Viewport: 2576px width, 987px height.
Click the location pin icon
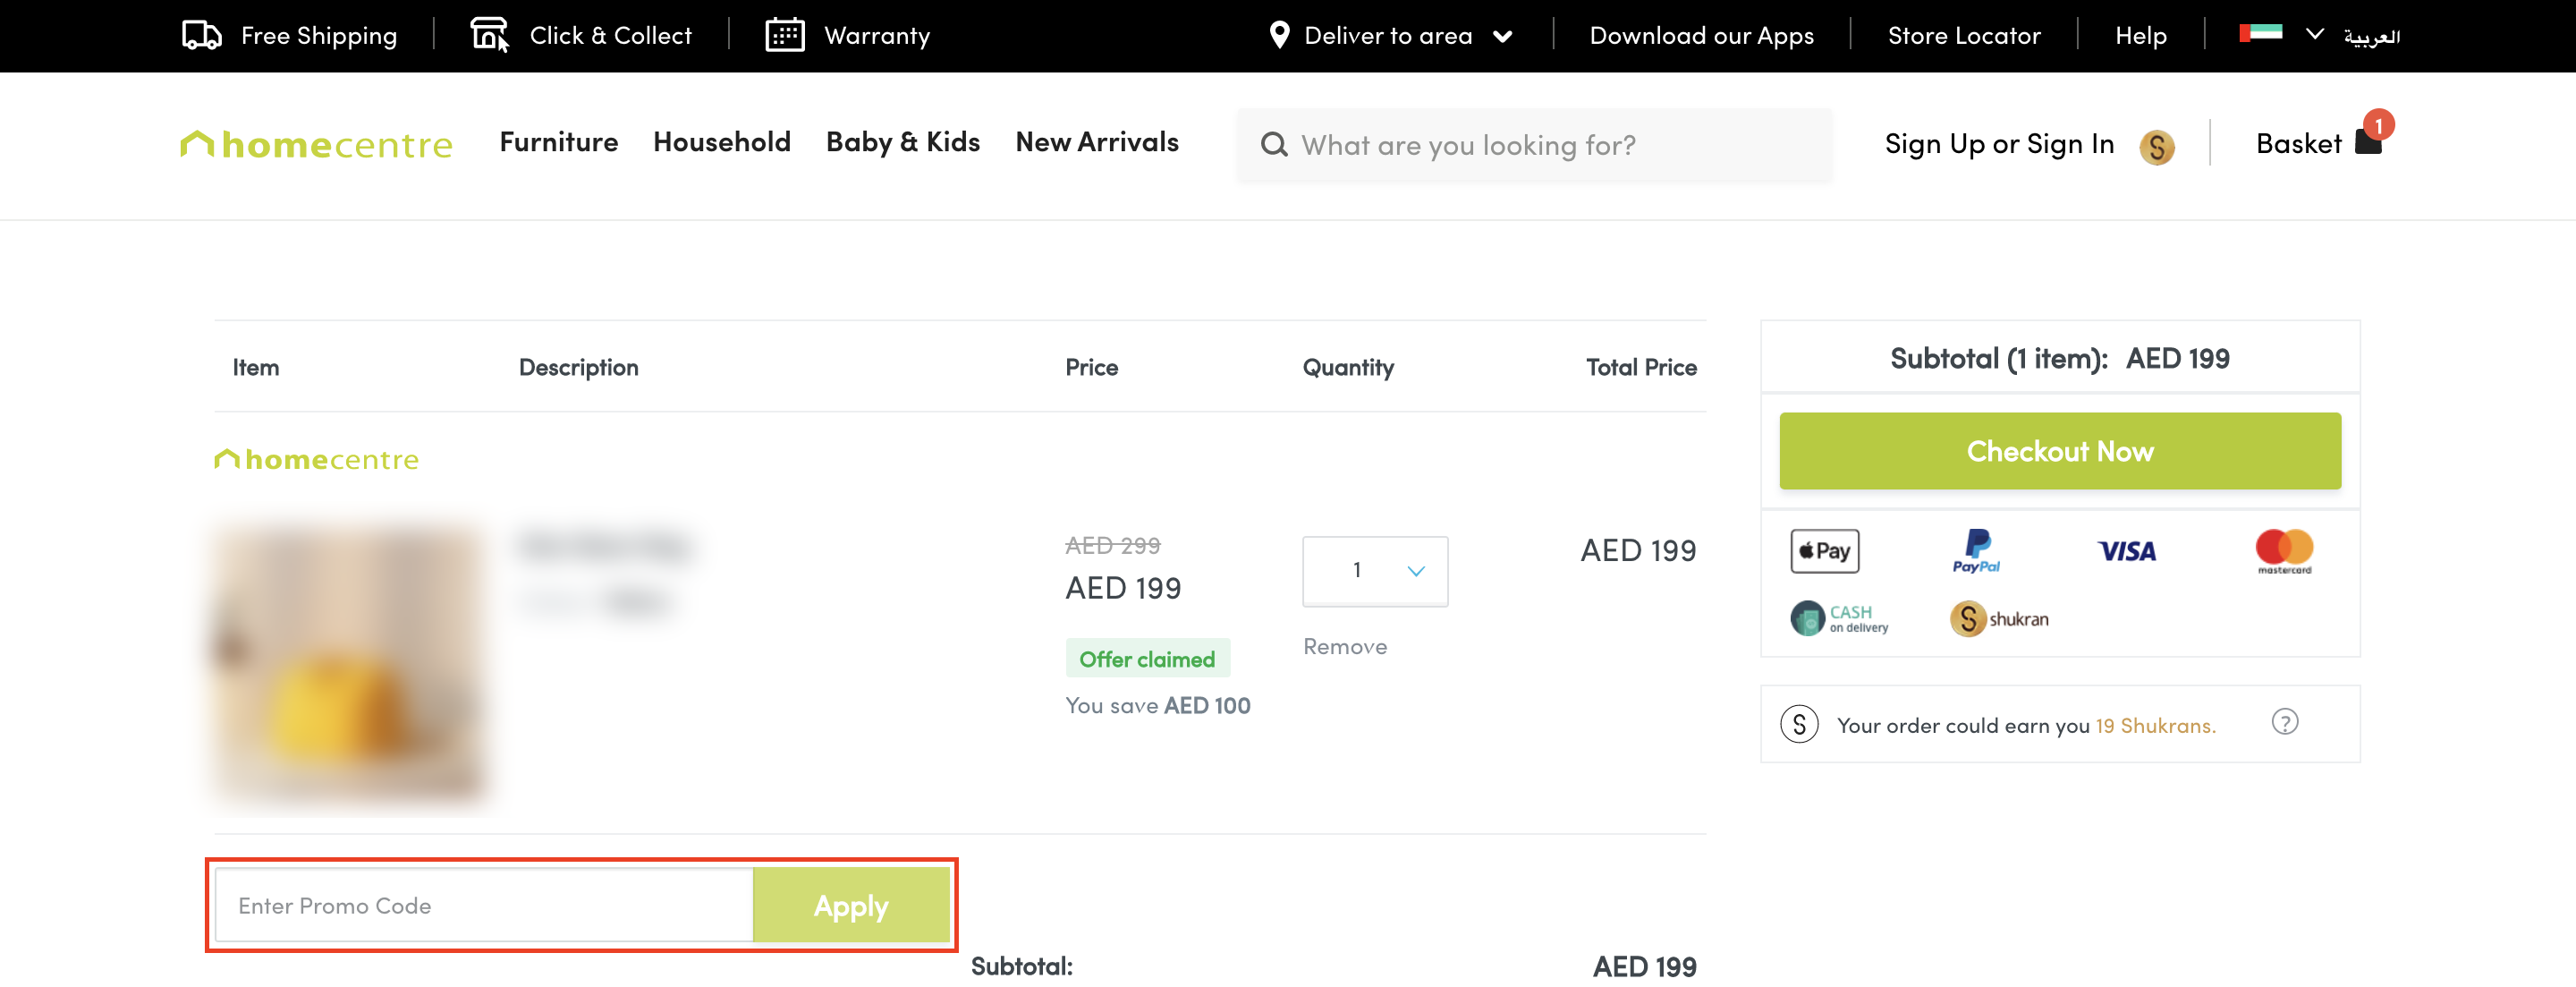[x=1279, y=35]
